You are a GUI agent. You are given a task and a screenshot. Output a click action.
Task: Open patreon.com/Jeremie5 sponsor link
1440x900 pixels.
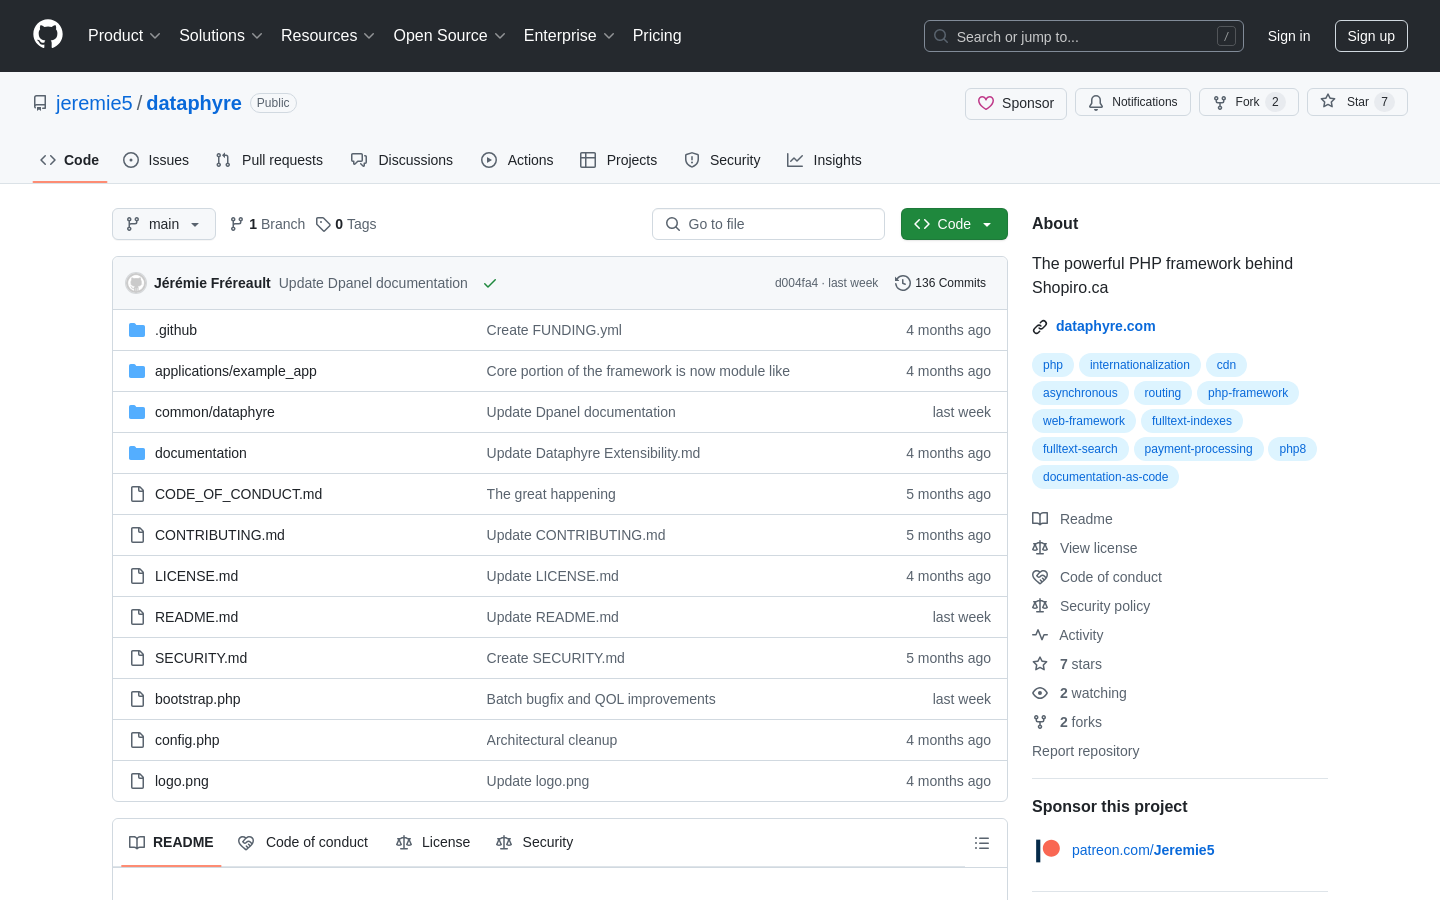point(1143,850)
